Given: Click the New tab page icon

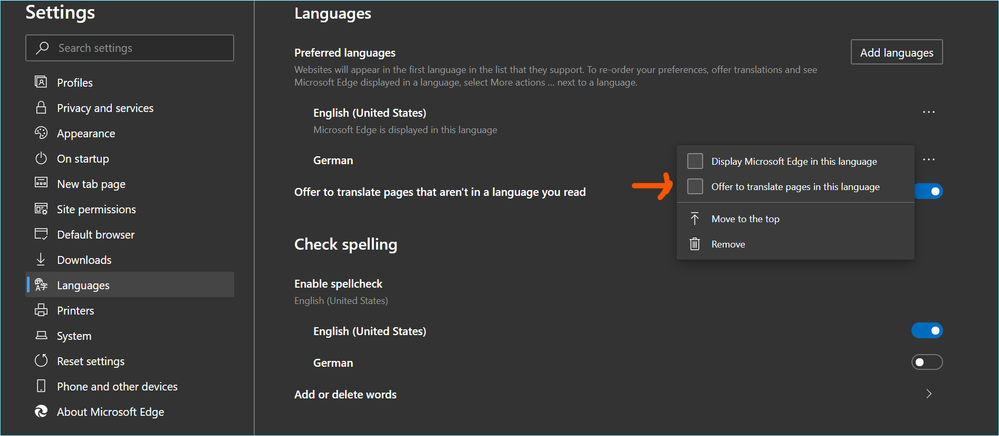Looking at the screenshot, I should pyautogui.click(x=41, y=184).
